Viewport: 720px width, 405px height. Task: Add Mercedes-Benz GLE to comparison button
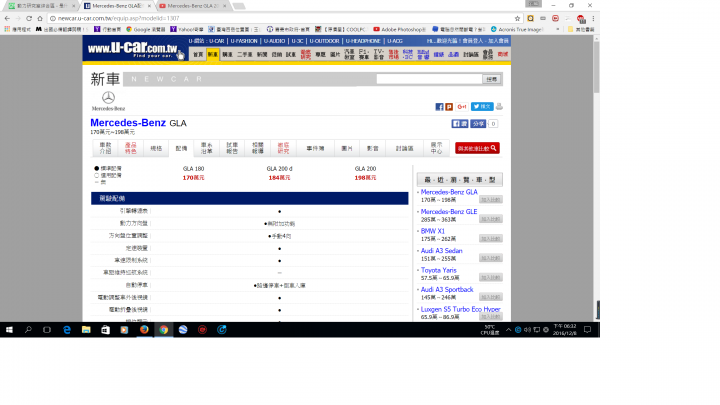tap(490, 219)
